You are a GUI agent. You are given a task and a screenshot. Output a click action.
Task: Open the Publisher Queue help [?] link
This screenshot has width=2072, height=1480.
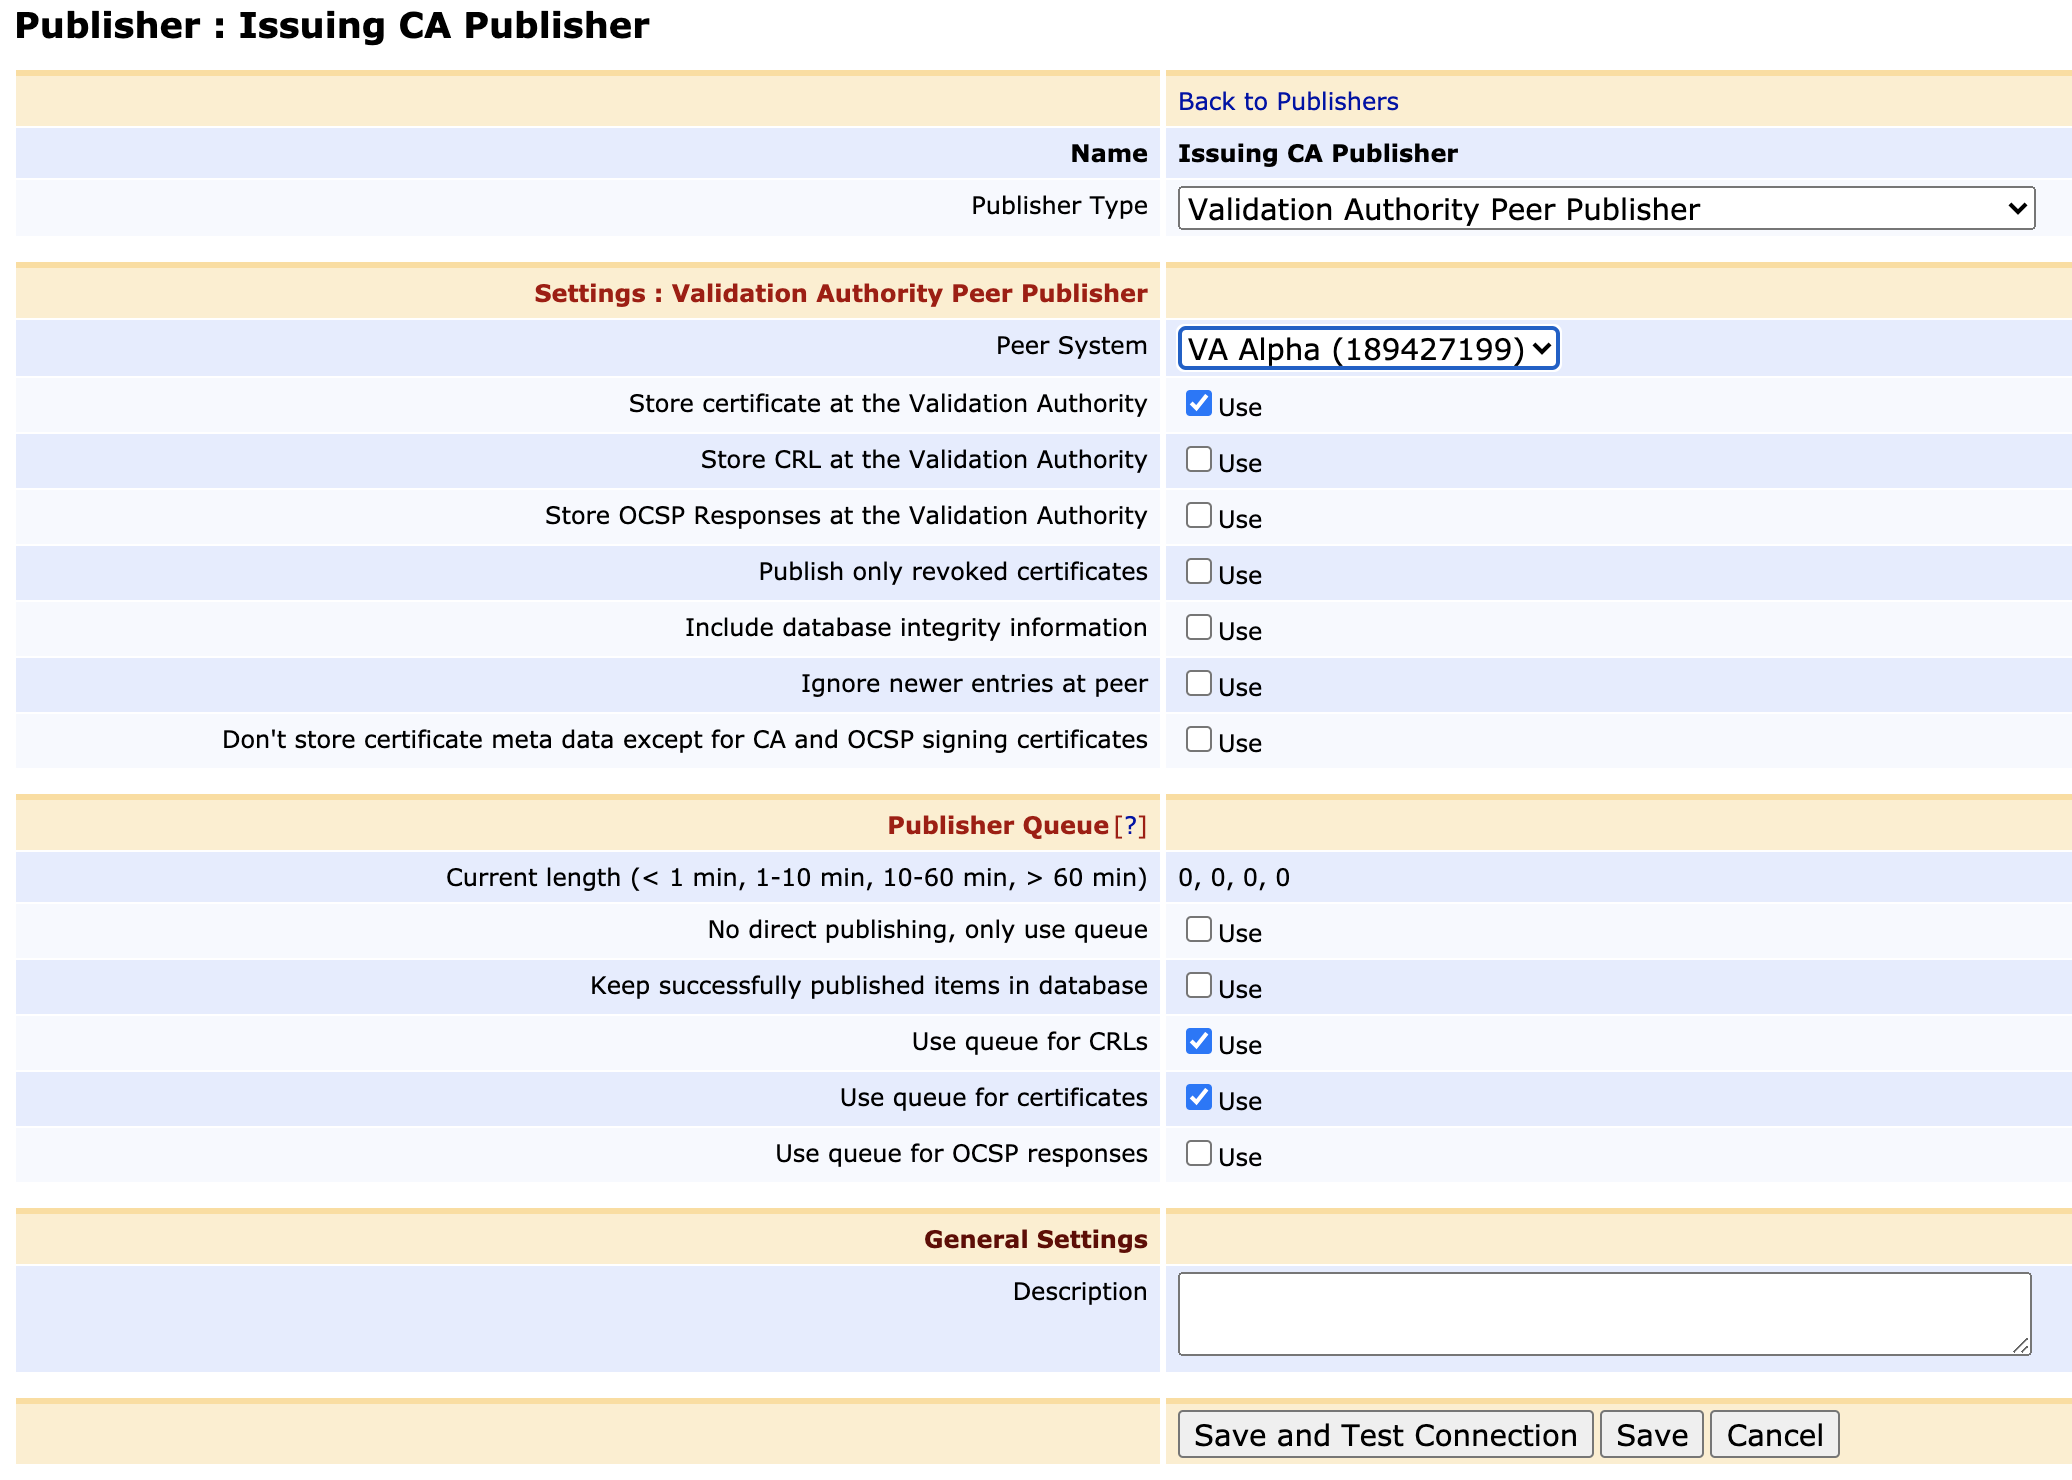pyautogui.click(x=1130, y=825)
